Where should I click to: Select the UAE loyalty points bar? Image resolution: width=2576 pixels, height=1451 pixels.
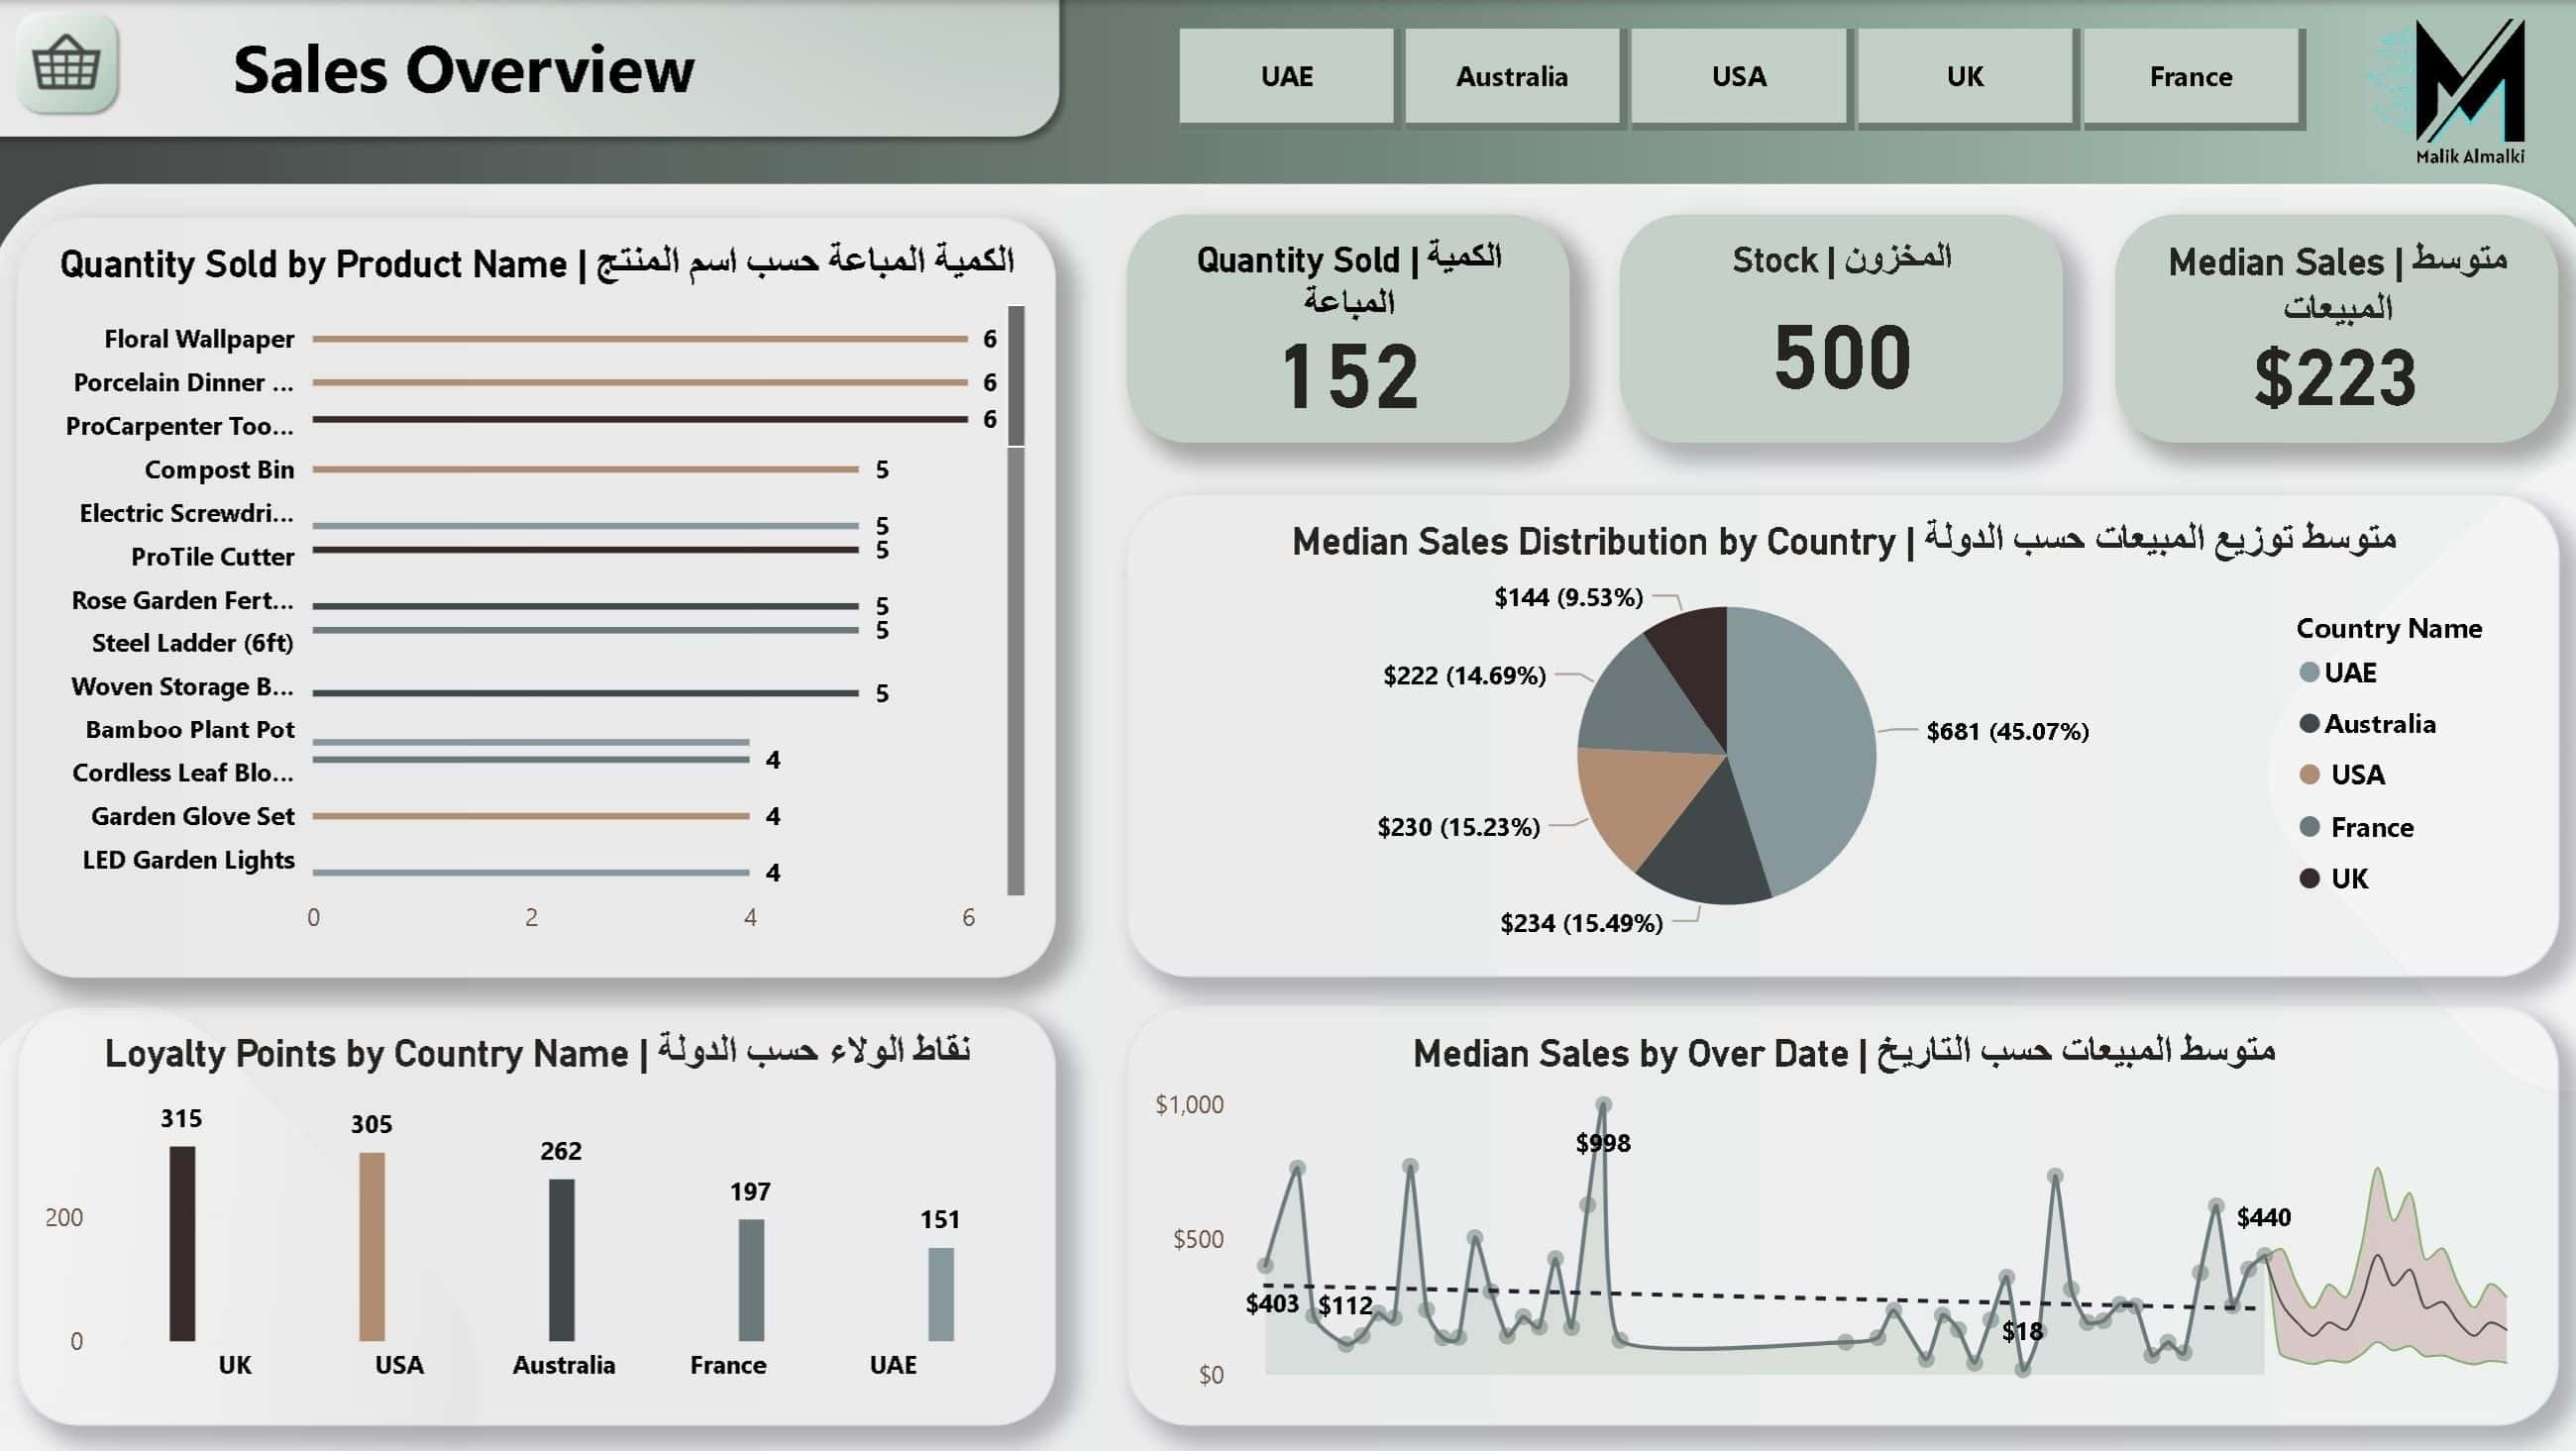(x=941, y=1294)
